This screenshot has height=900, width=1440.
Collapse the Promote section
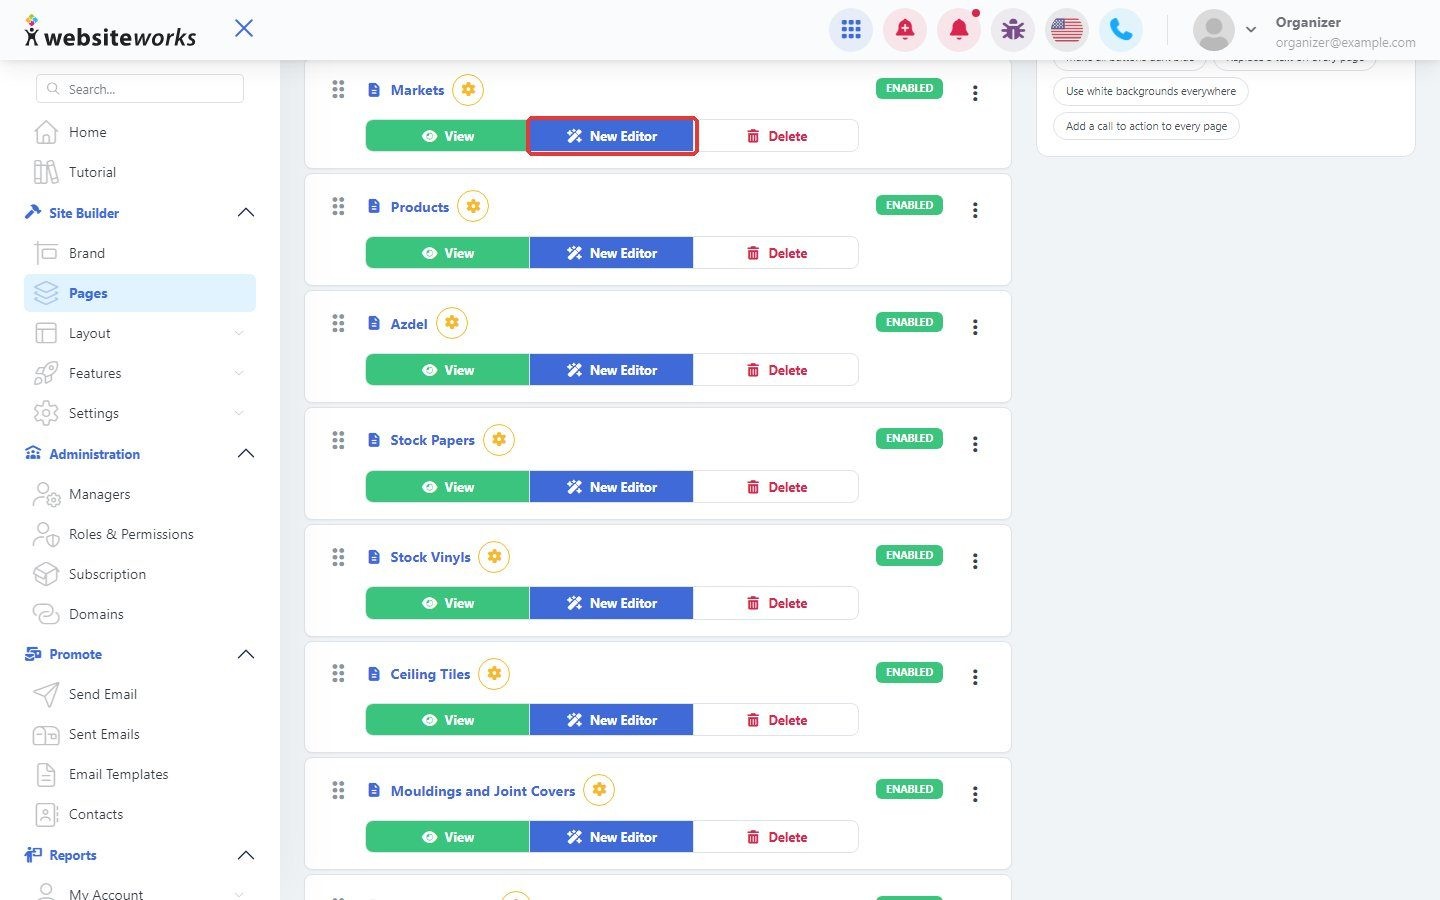coord(245,654)
